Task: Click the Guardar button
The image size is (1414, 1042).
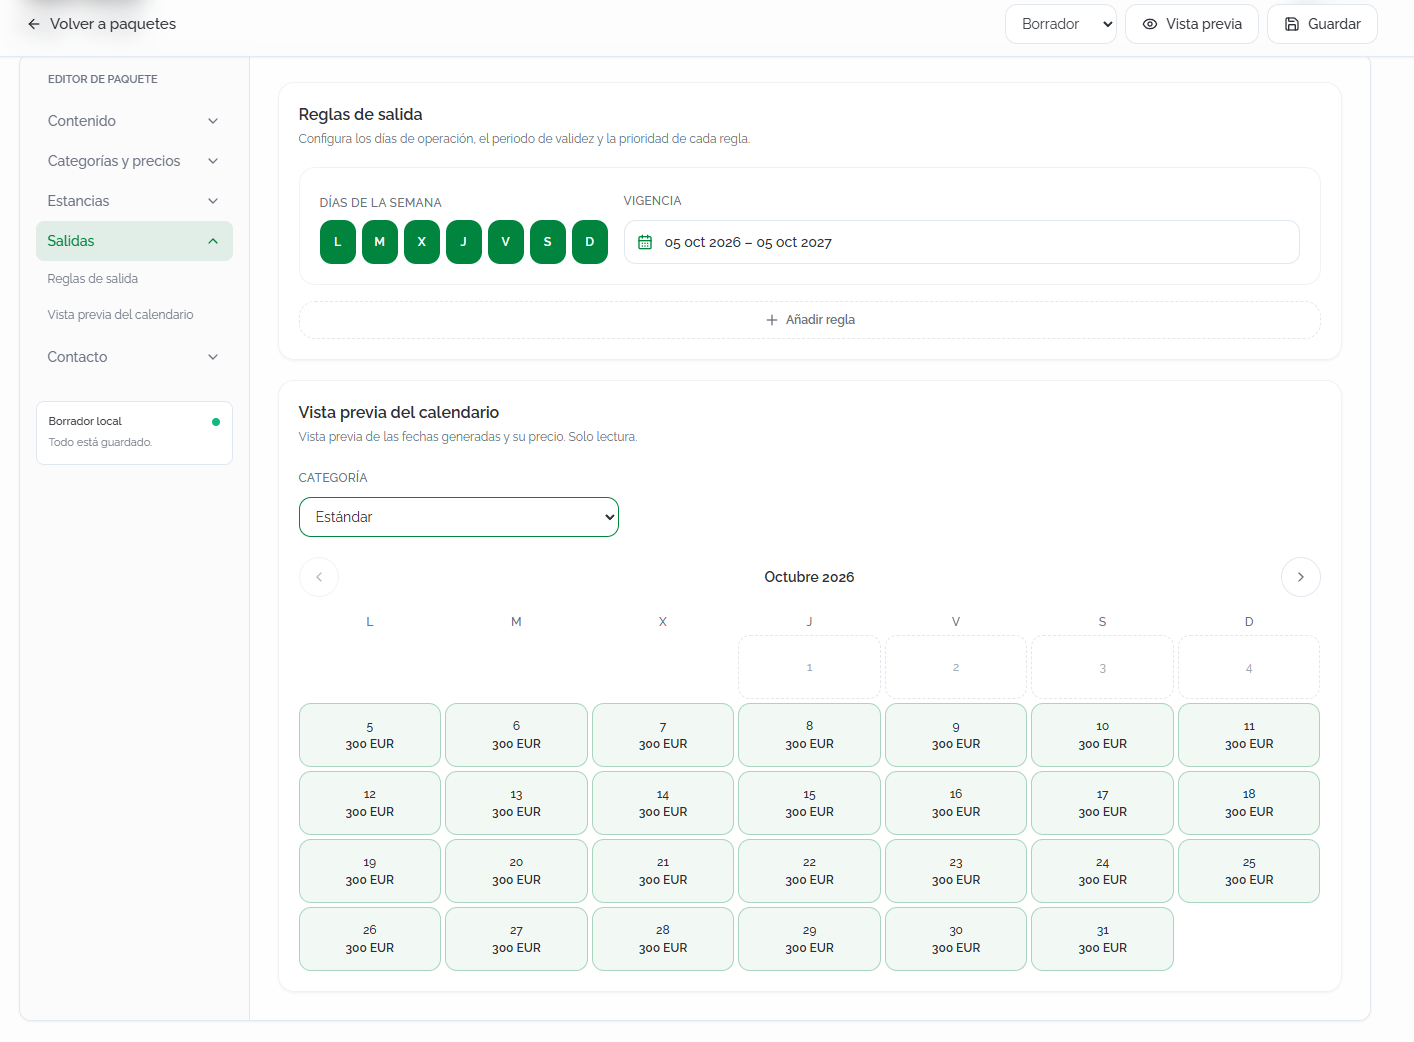Action: click(1322, 24)
